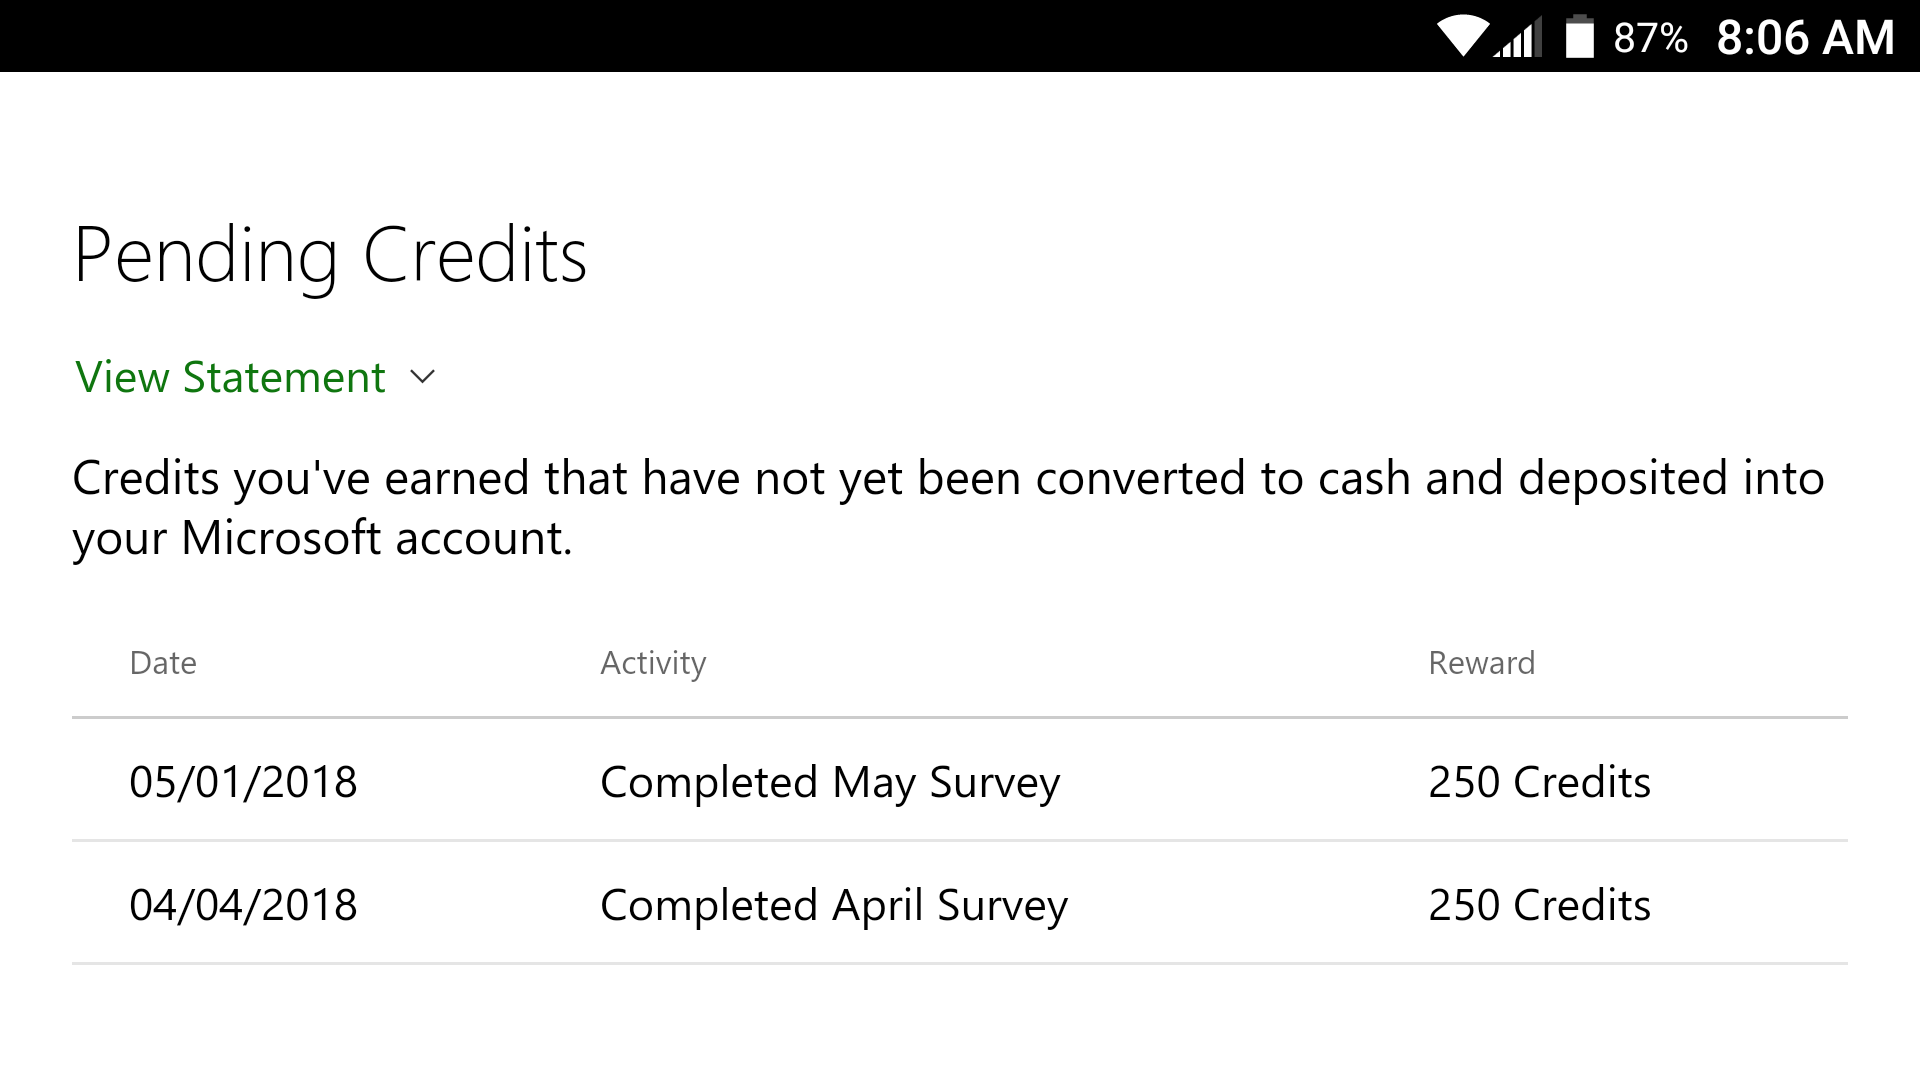
Task: Click the black status bar area
Action: [700, 35]
